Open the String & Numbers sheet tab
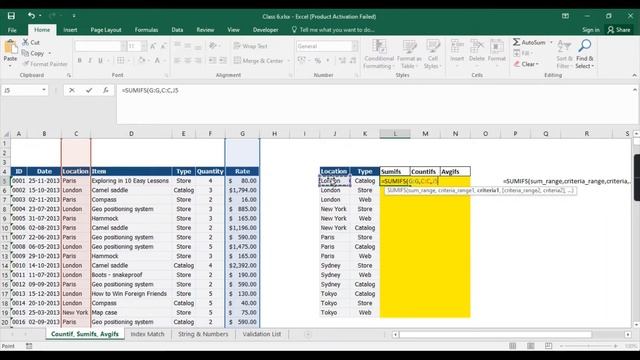 [203, 334]
